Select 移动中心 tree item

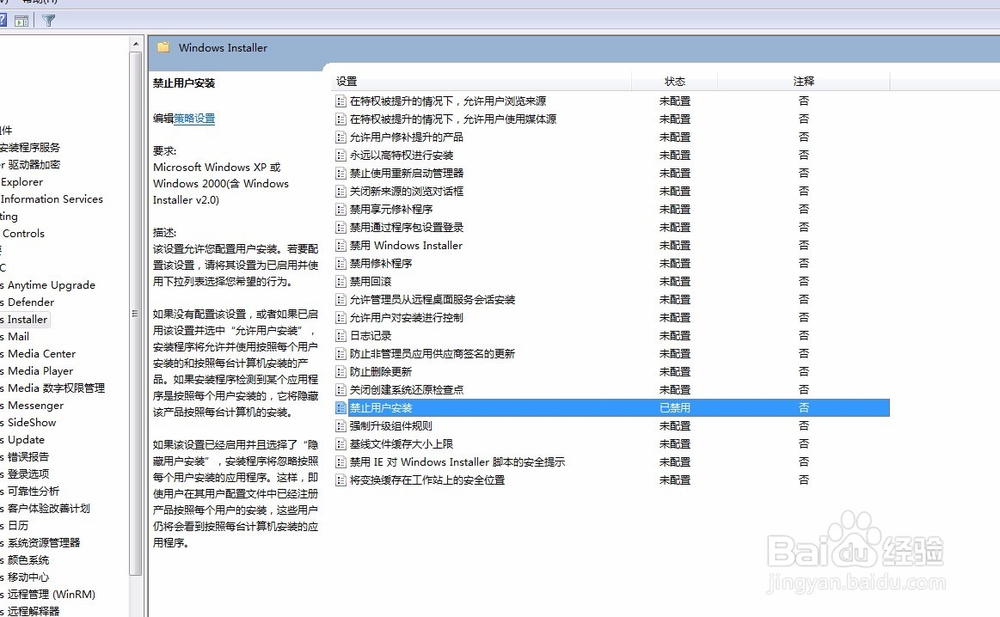tap(27, 577)
